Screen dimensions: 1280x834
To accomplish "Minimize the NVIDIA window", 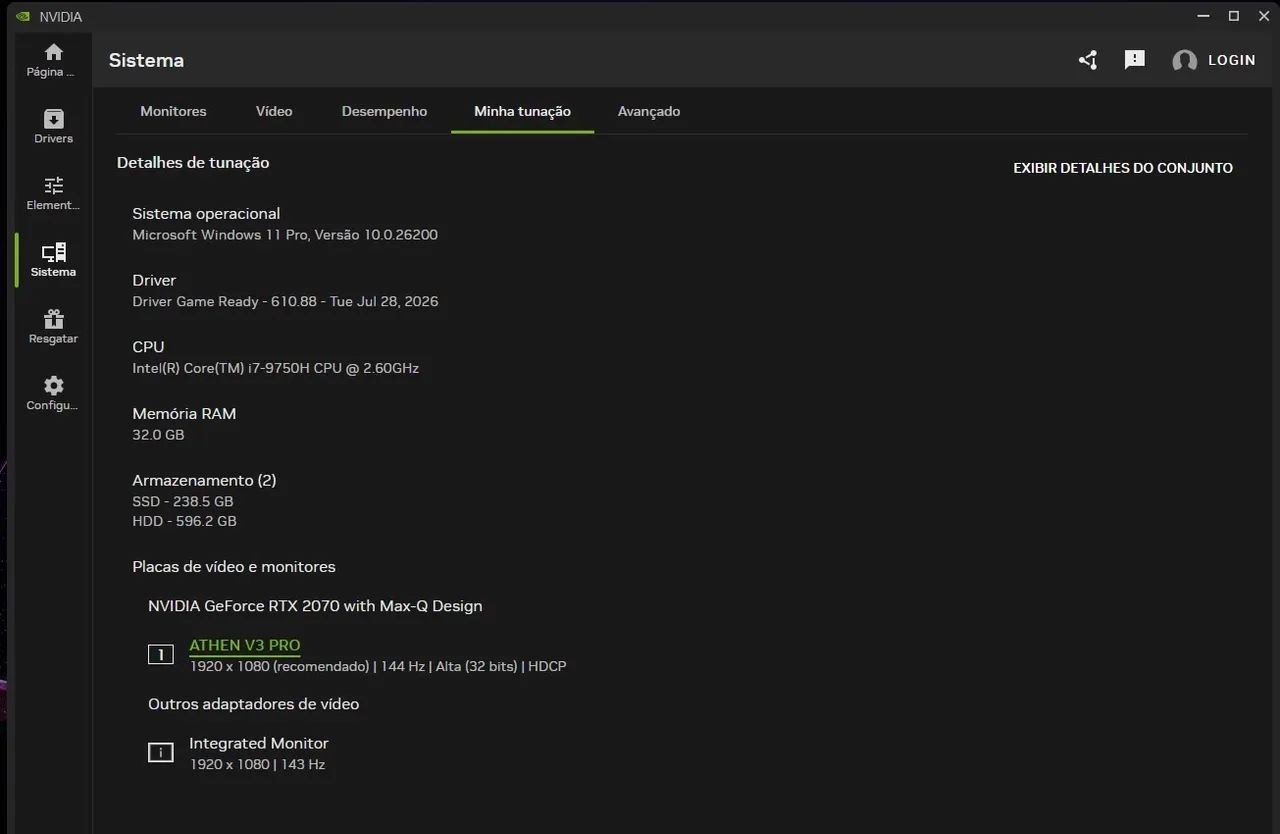I will (1203, 16).
